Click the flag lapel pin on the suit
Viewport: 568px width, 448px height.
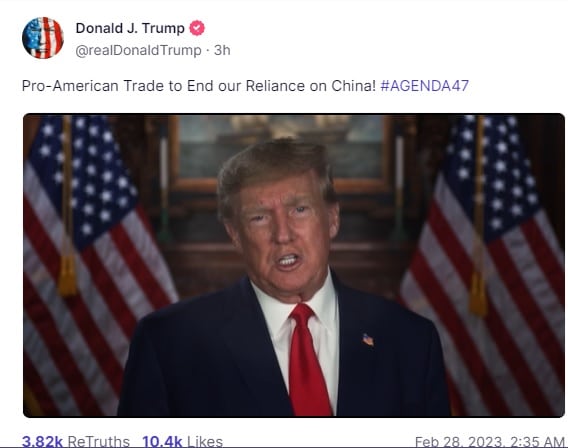(368, 340)
